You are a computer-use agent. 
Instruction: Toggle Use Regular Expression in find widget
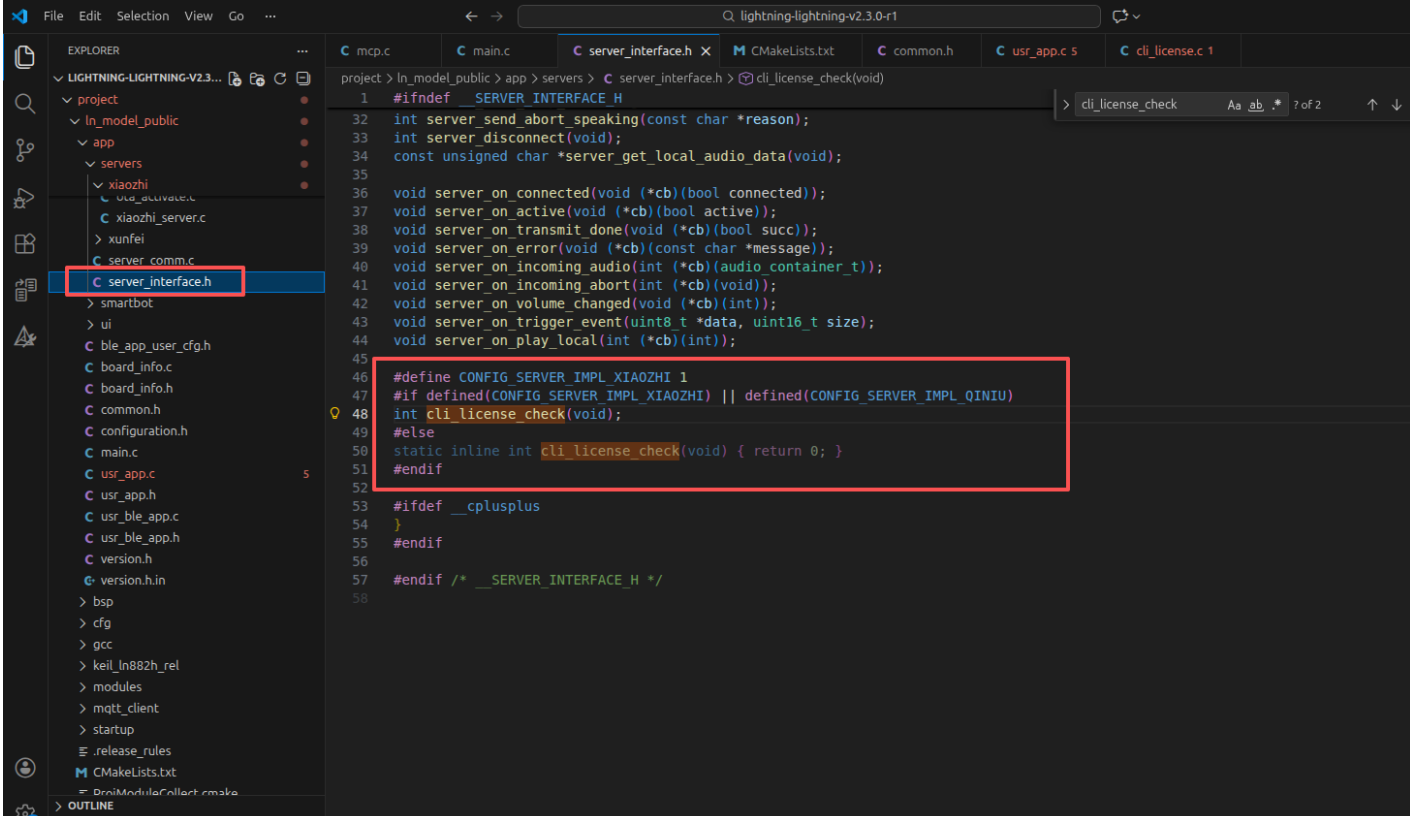click(x=1278, y=104)
